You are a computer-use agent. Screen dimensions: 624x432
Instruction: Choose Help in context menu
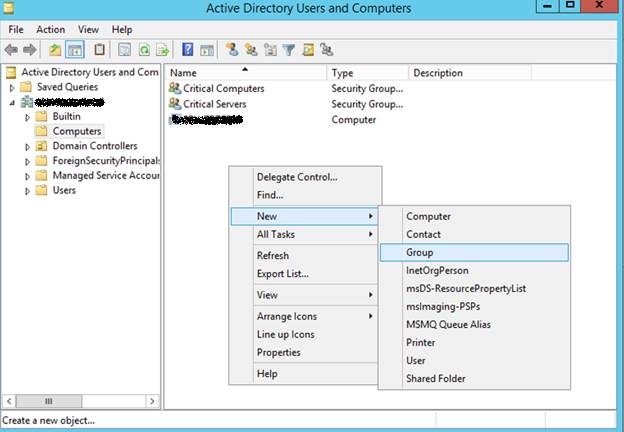304,374
